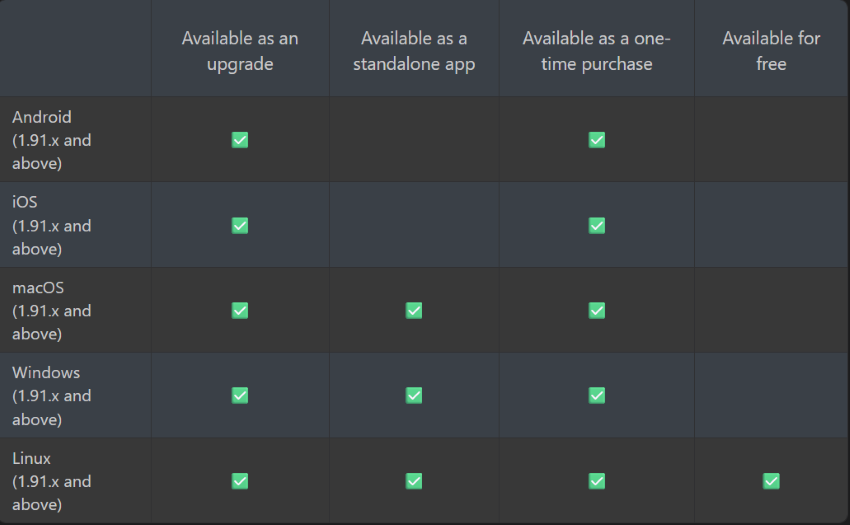The image size is (850, 525).
Task: Click Linux upgrade availability checkmark
Action: coord(240,481)
